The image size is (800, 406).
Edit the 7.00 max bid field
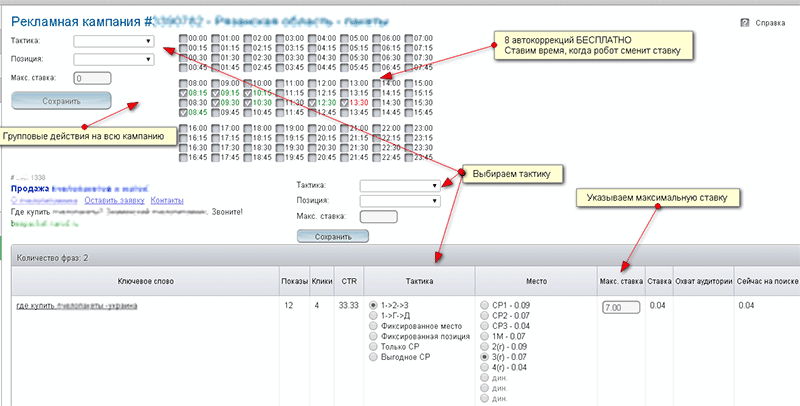click(x=621, y=308)
